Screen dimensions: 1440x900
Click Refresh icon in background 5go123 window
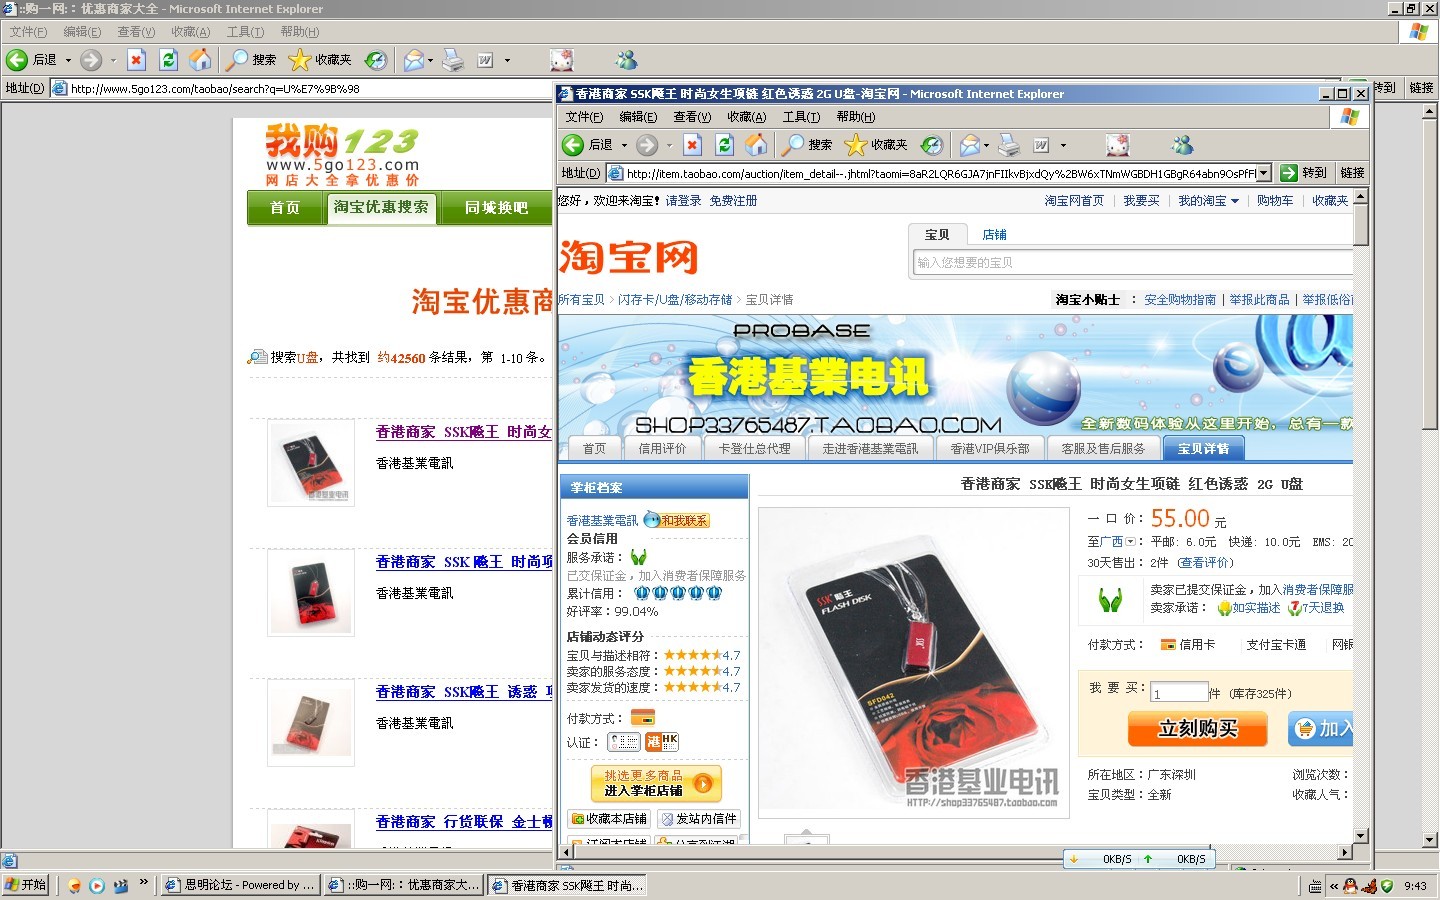click(x=169, y=60)
